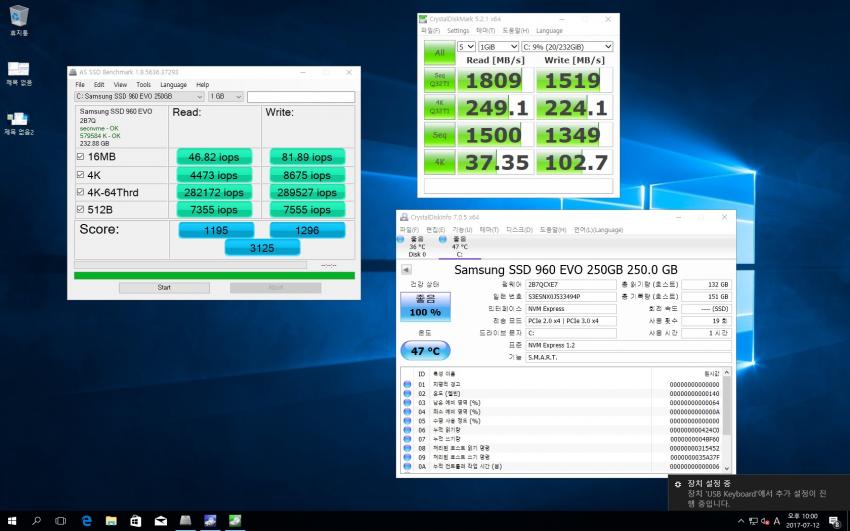Click CrystalDiskMark title bar icon
The image size is (850, 531).
pos(423,19)
